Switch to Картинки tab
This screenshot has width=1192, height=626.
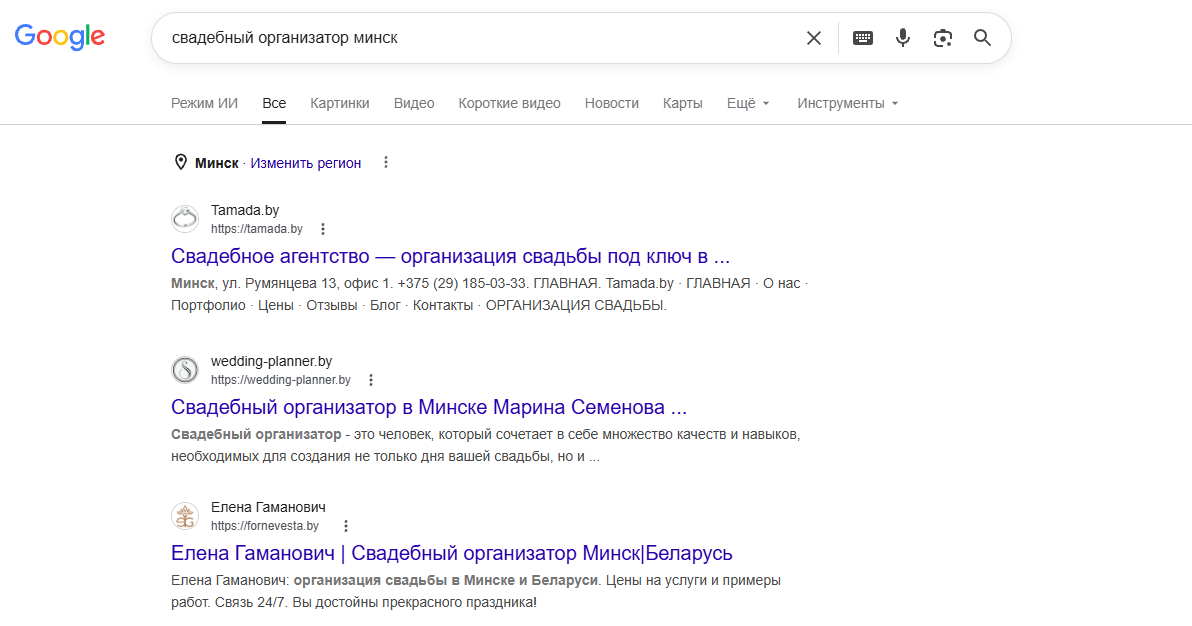coord(340,103)
